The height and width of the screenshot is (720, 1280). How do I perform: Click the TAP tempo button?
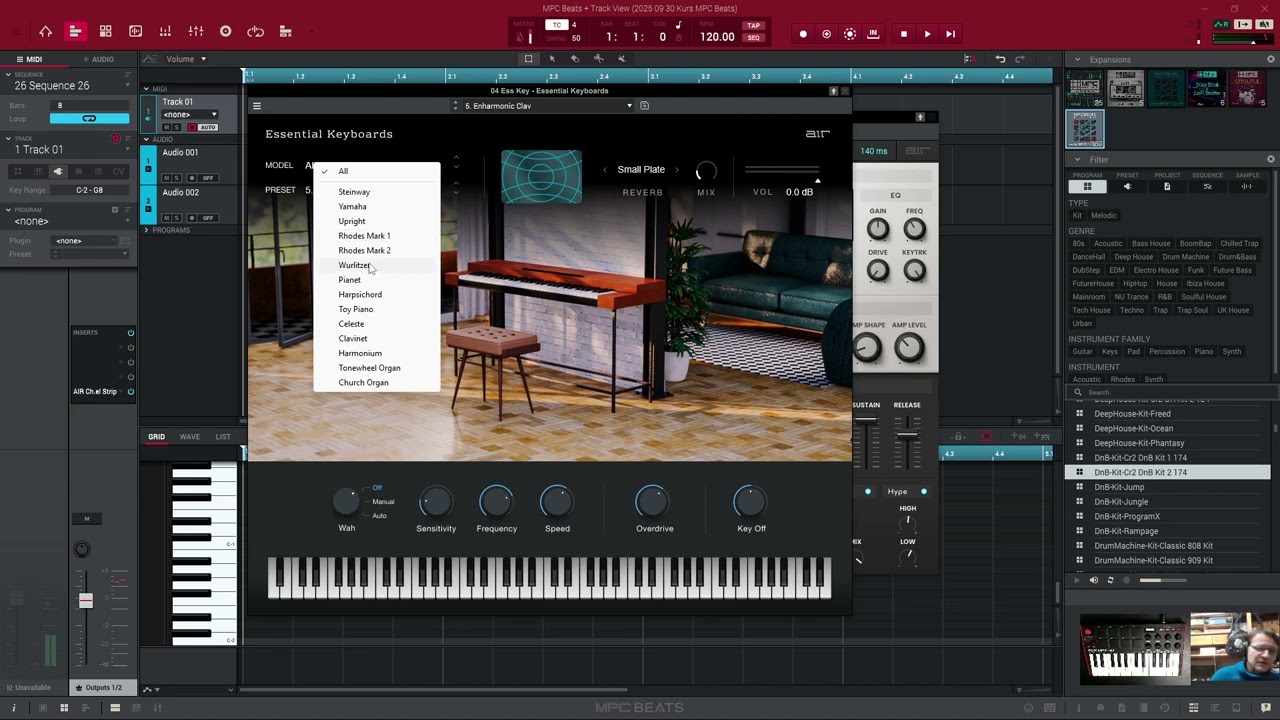[753, 26]
